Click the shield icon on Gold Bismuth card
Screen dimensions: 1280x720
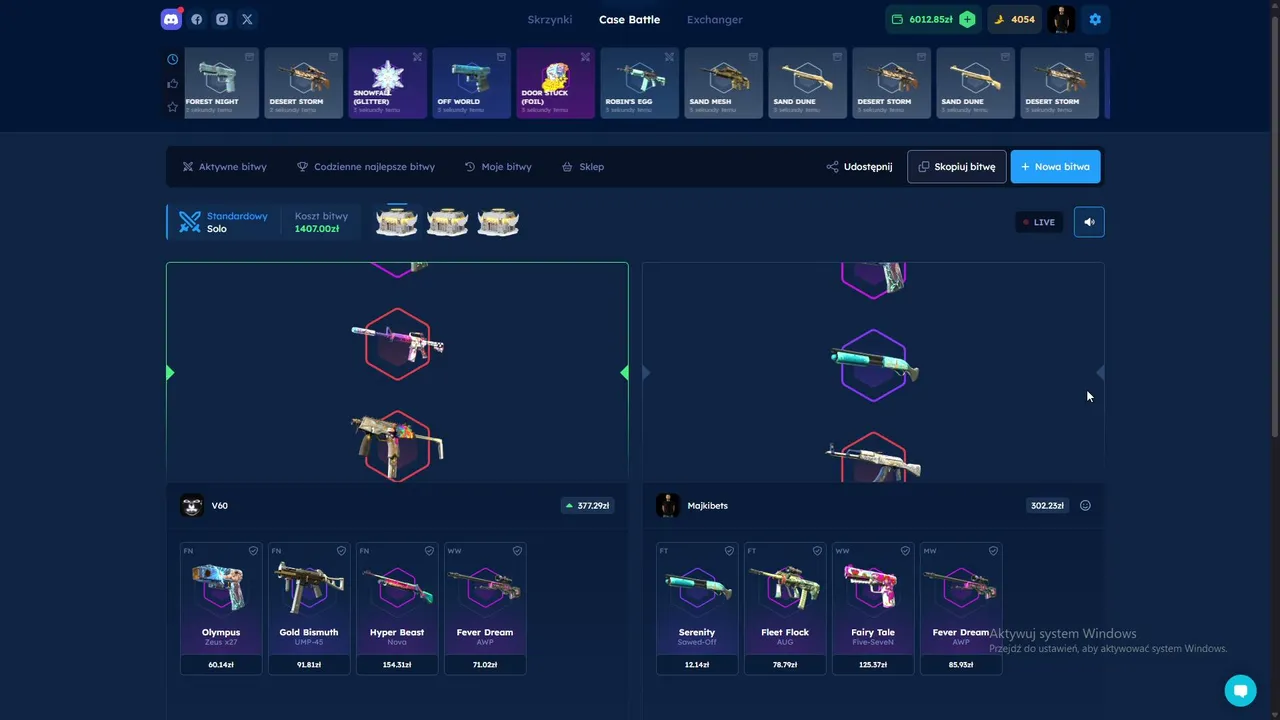(341, 551)
